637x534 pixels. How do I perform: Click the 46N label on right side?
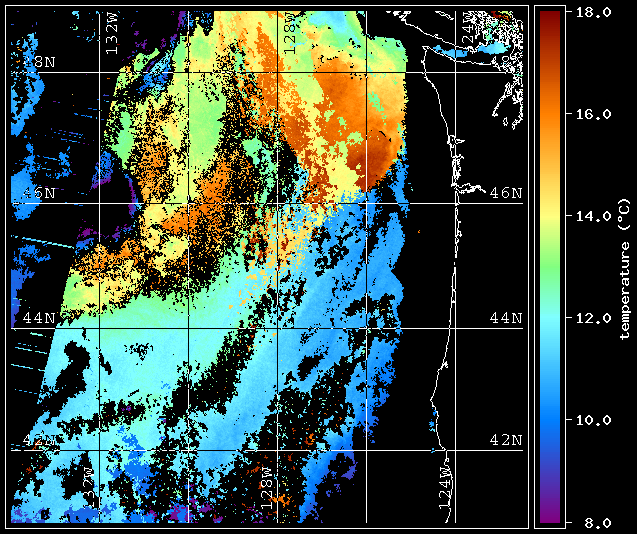[x=506, y=193]
